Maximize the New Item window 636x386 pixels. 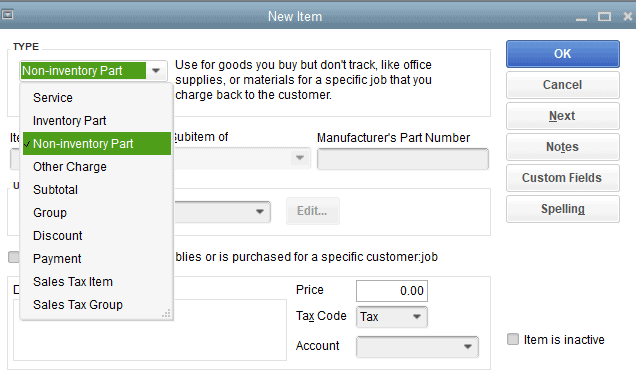(604, 17)
